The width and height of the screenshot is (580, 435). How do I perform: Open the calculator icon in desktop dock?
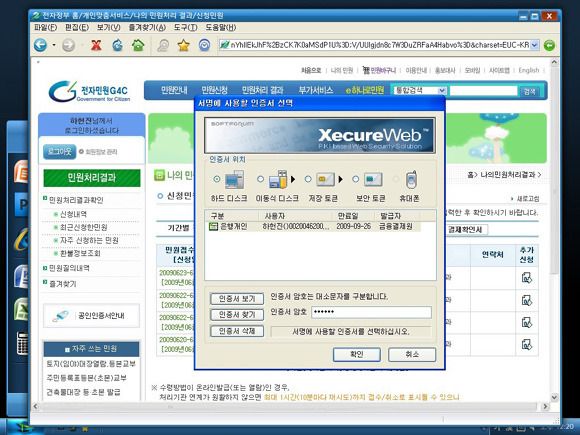23,344
